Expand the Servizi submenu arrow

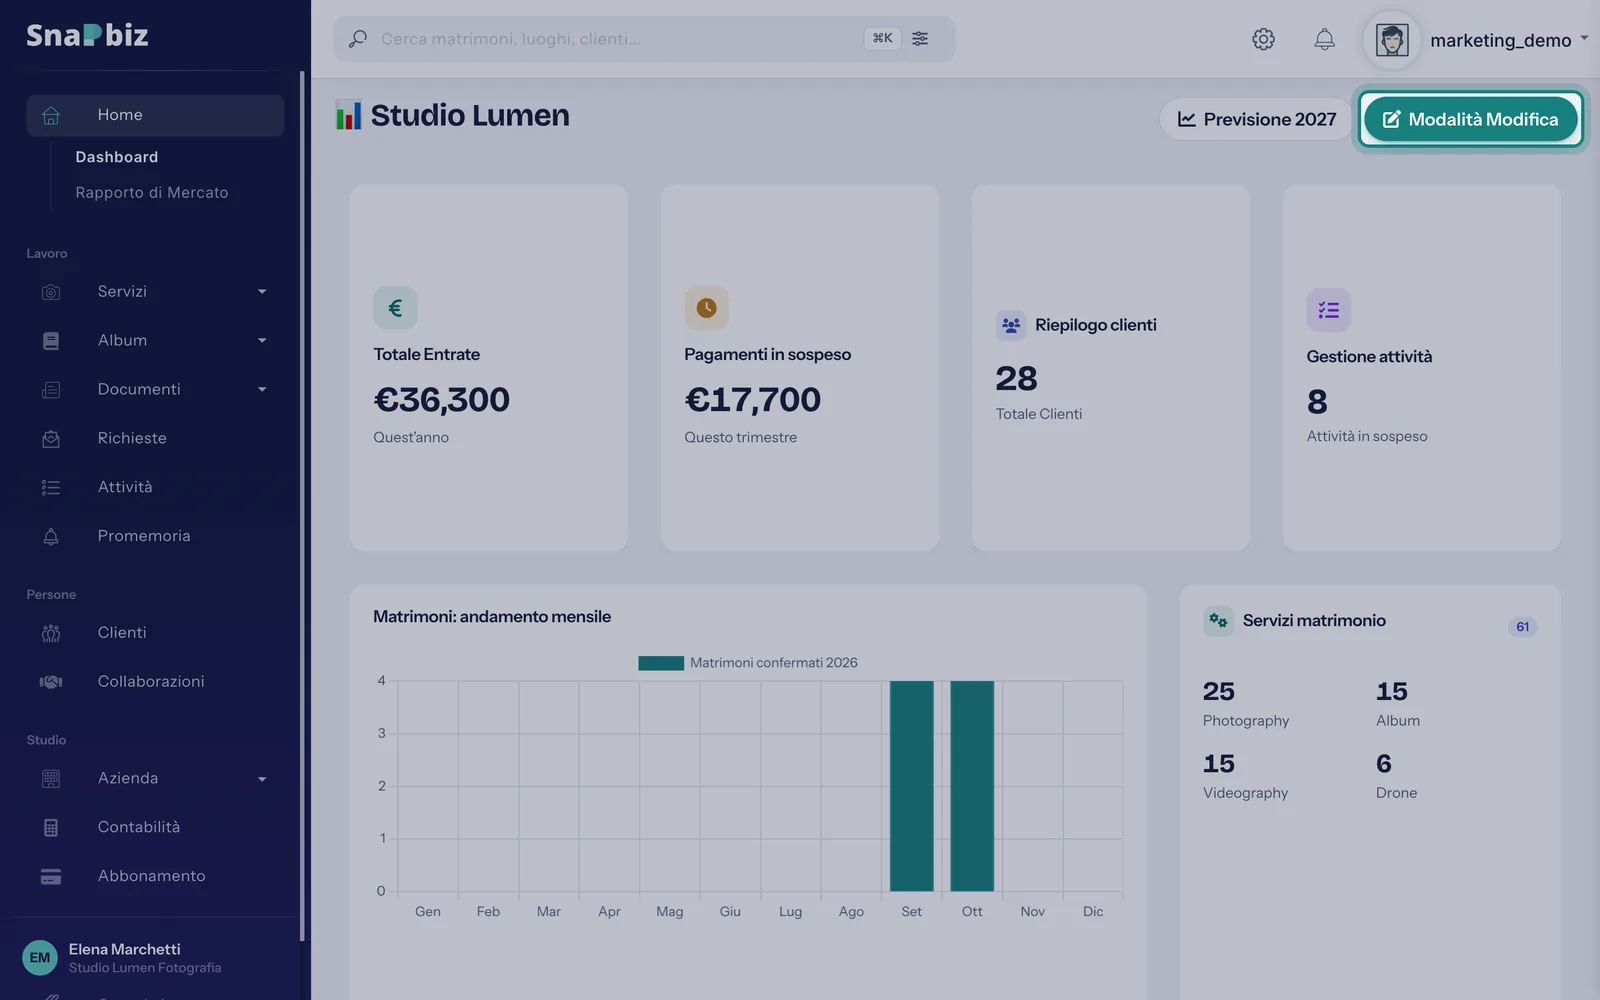pyautogui.click(x=262, y=292)
